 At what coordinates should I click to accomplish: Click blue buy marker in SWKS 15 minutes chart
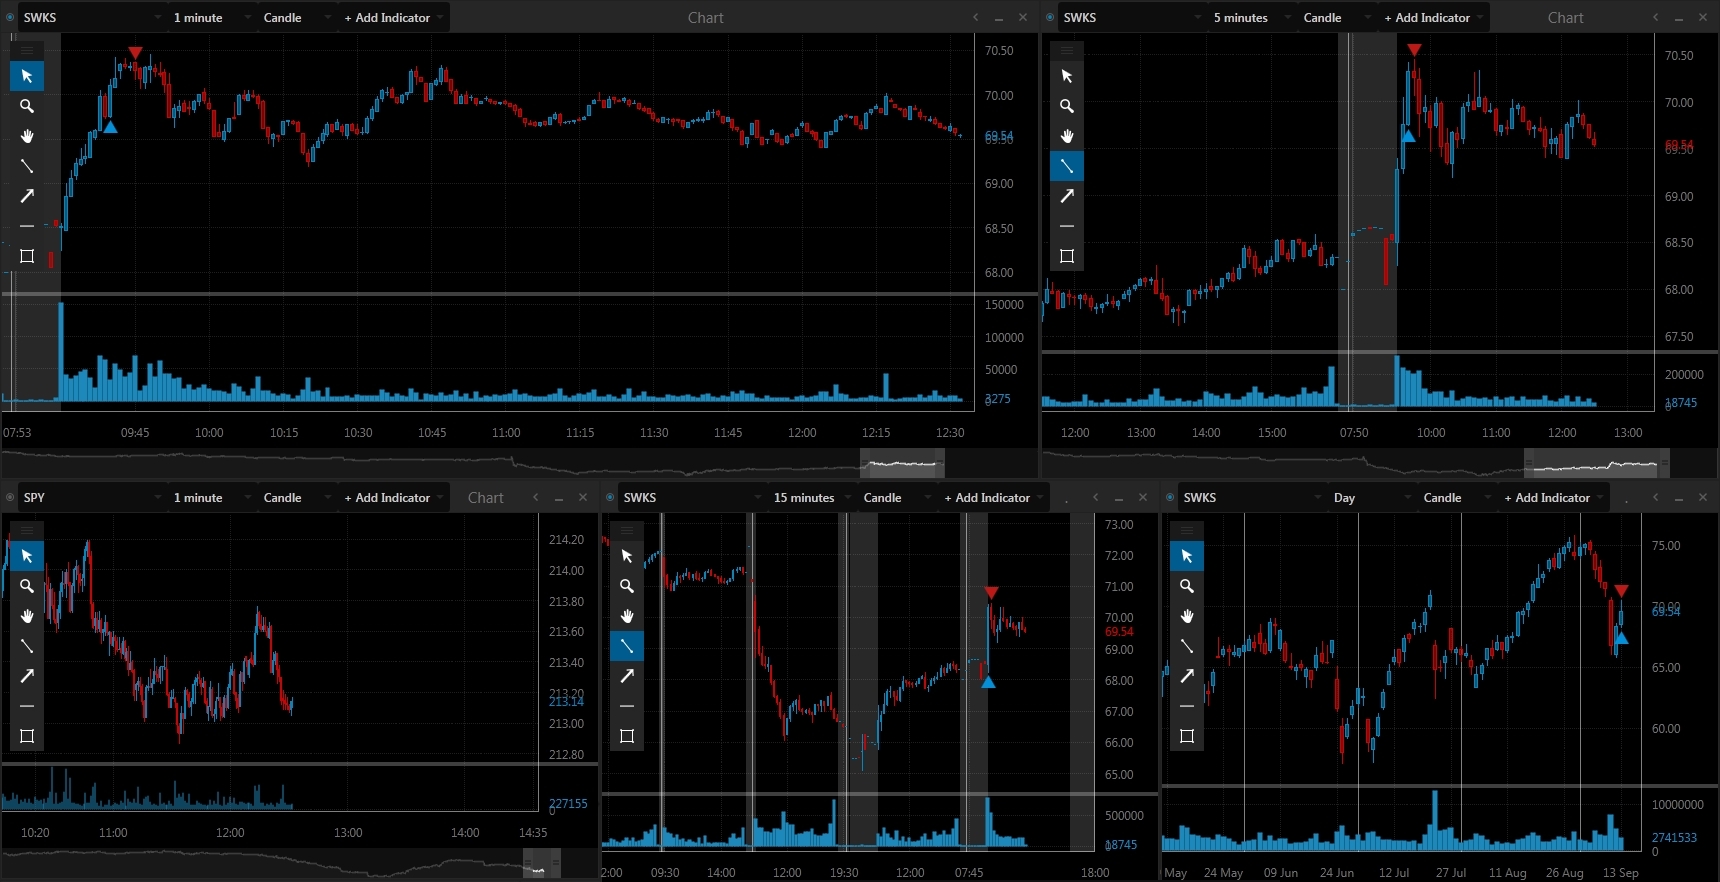click(x=988, y=682)
